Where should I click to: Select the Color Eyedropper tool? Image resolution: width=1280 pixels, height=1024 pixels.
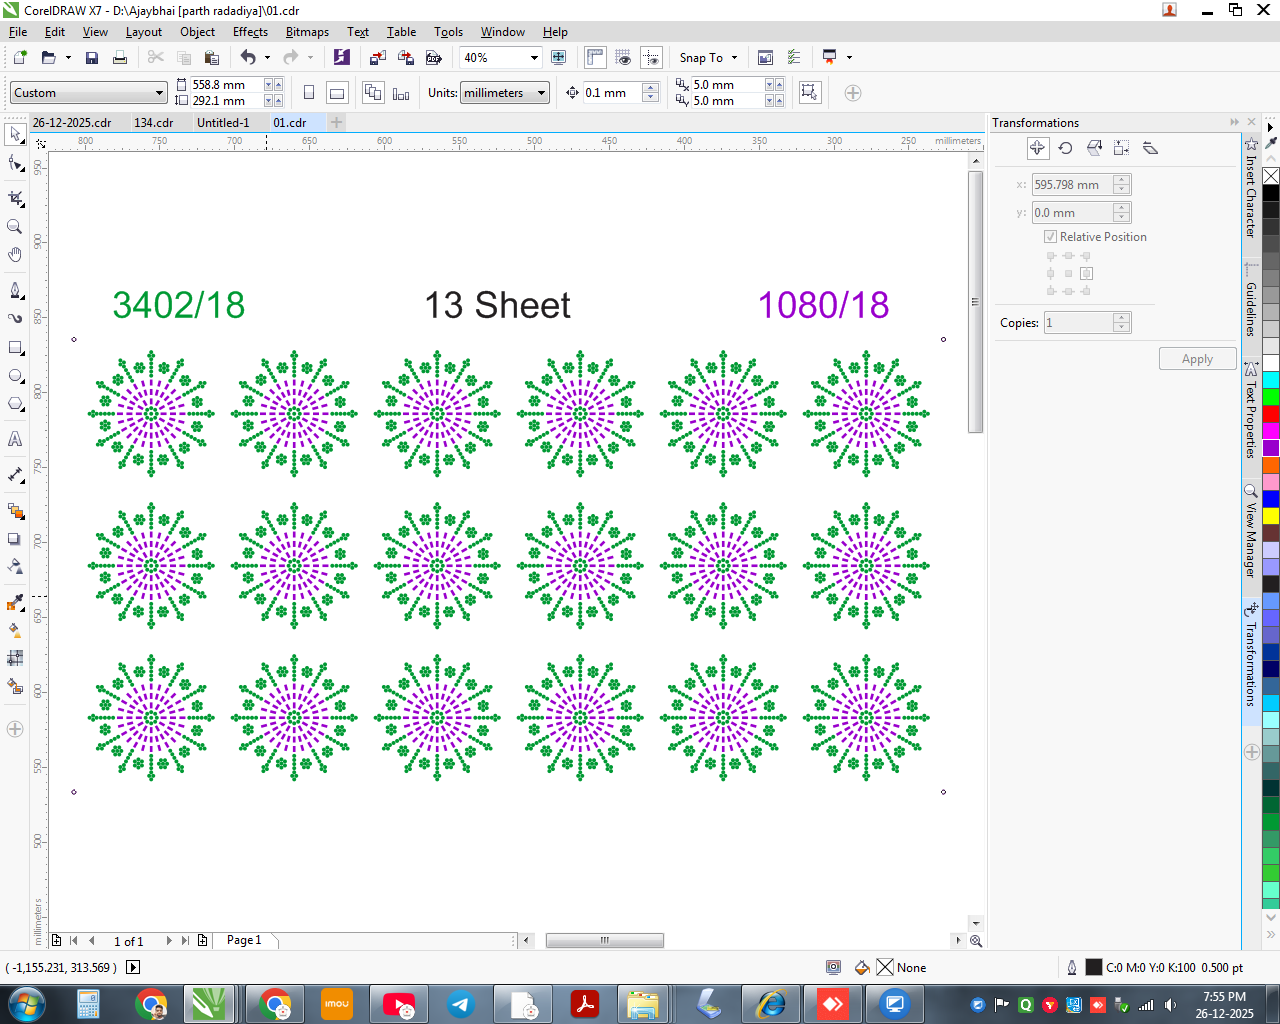[x=15, y=602]
